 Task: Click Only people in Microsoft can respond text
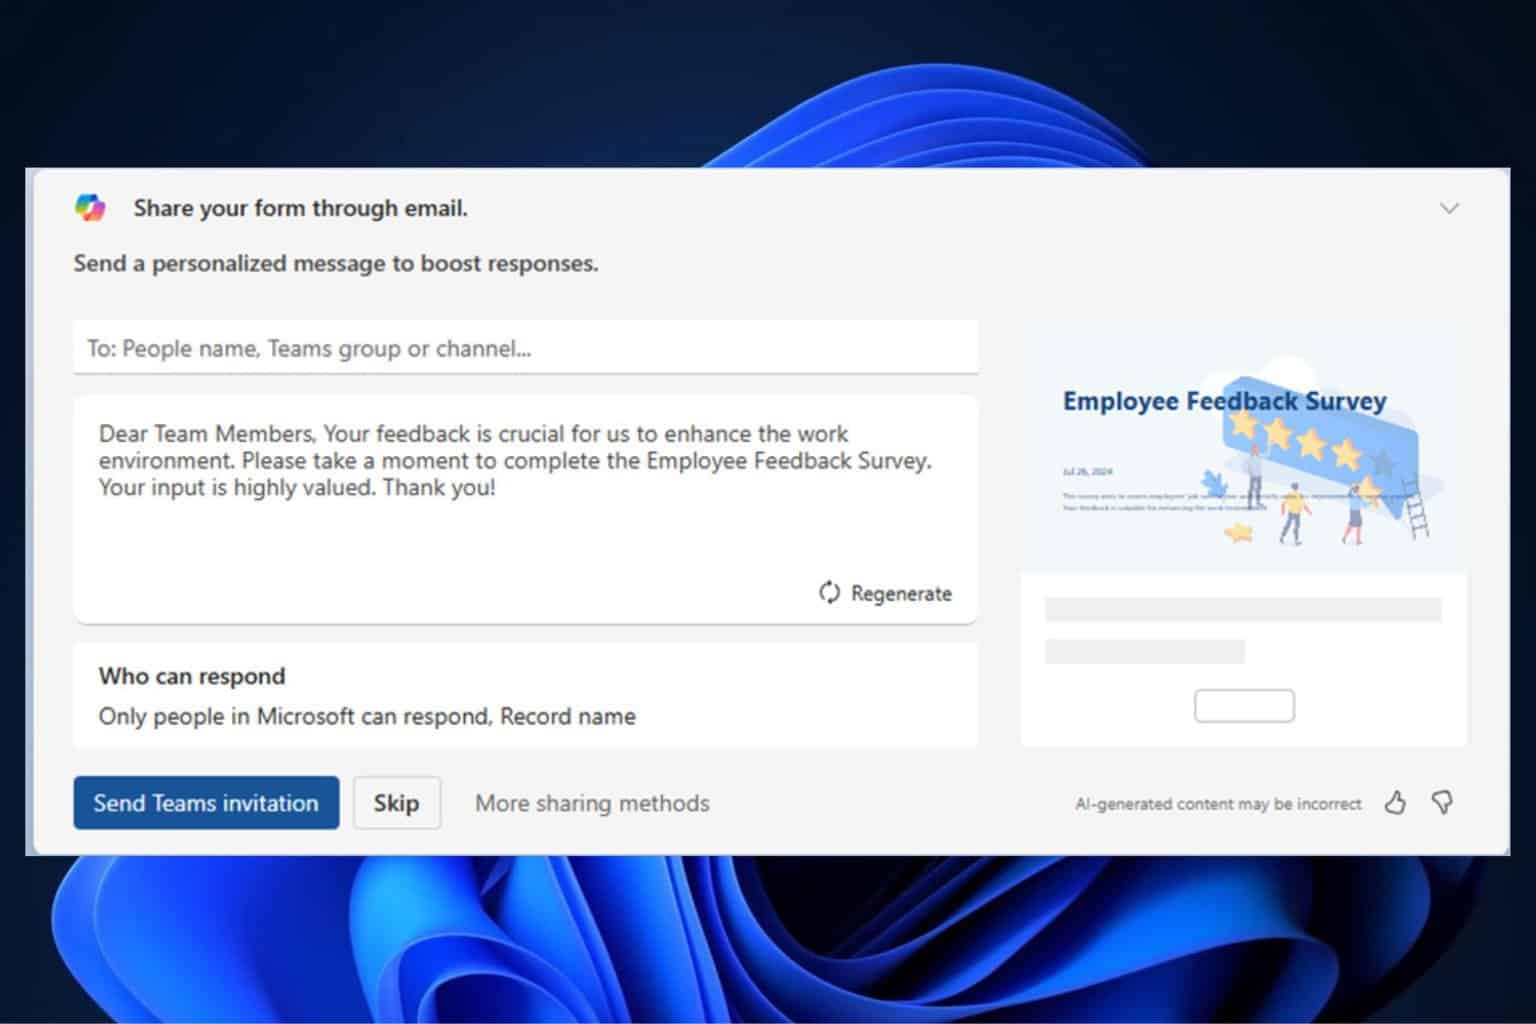point(367,716)
